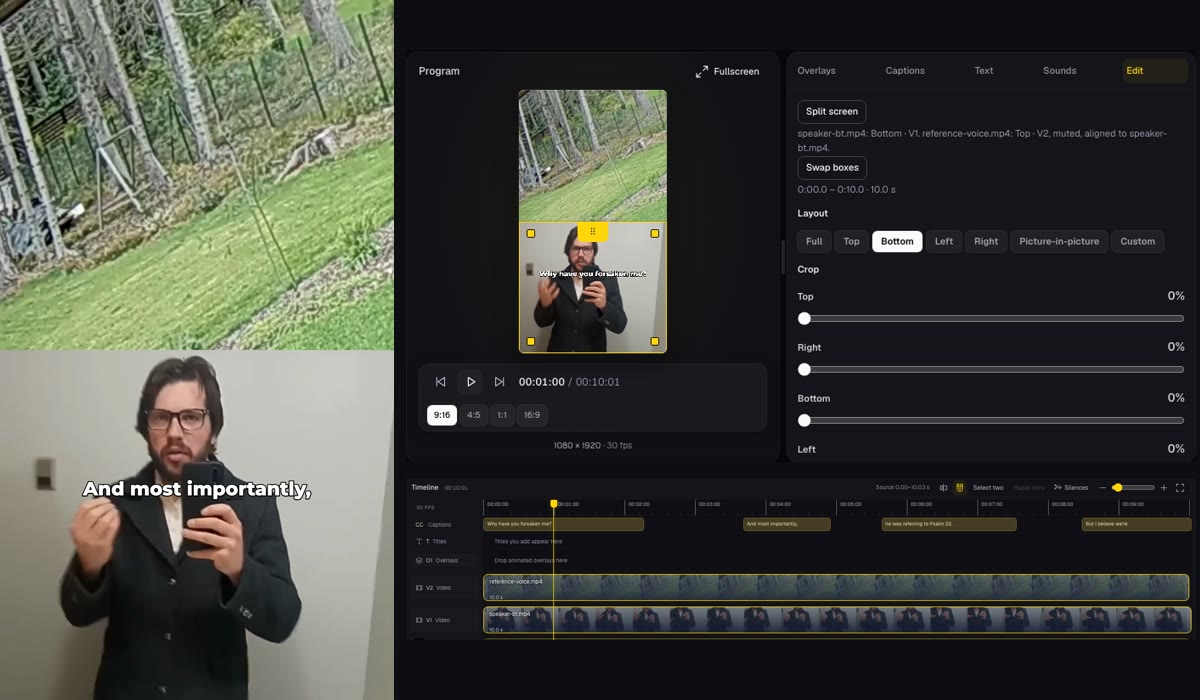Choose the Top layout option
The image size is (1200, 700).
pyautogui.click(x=851, y=241)
